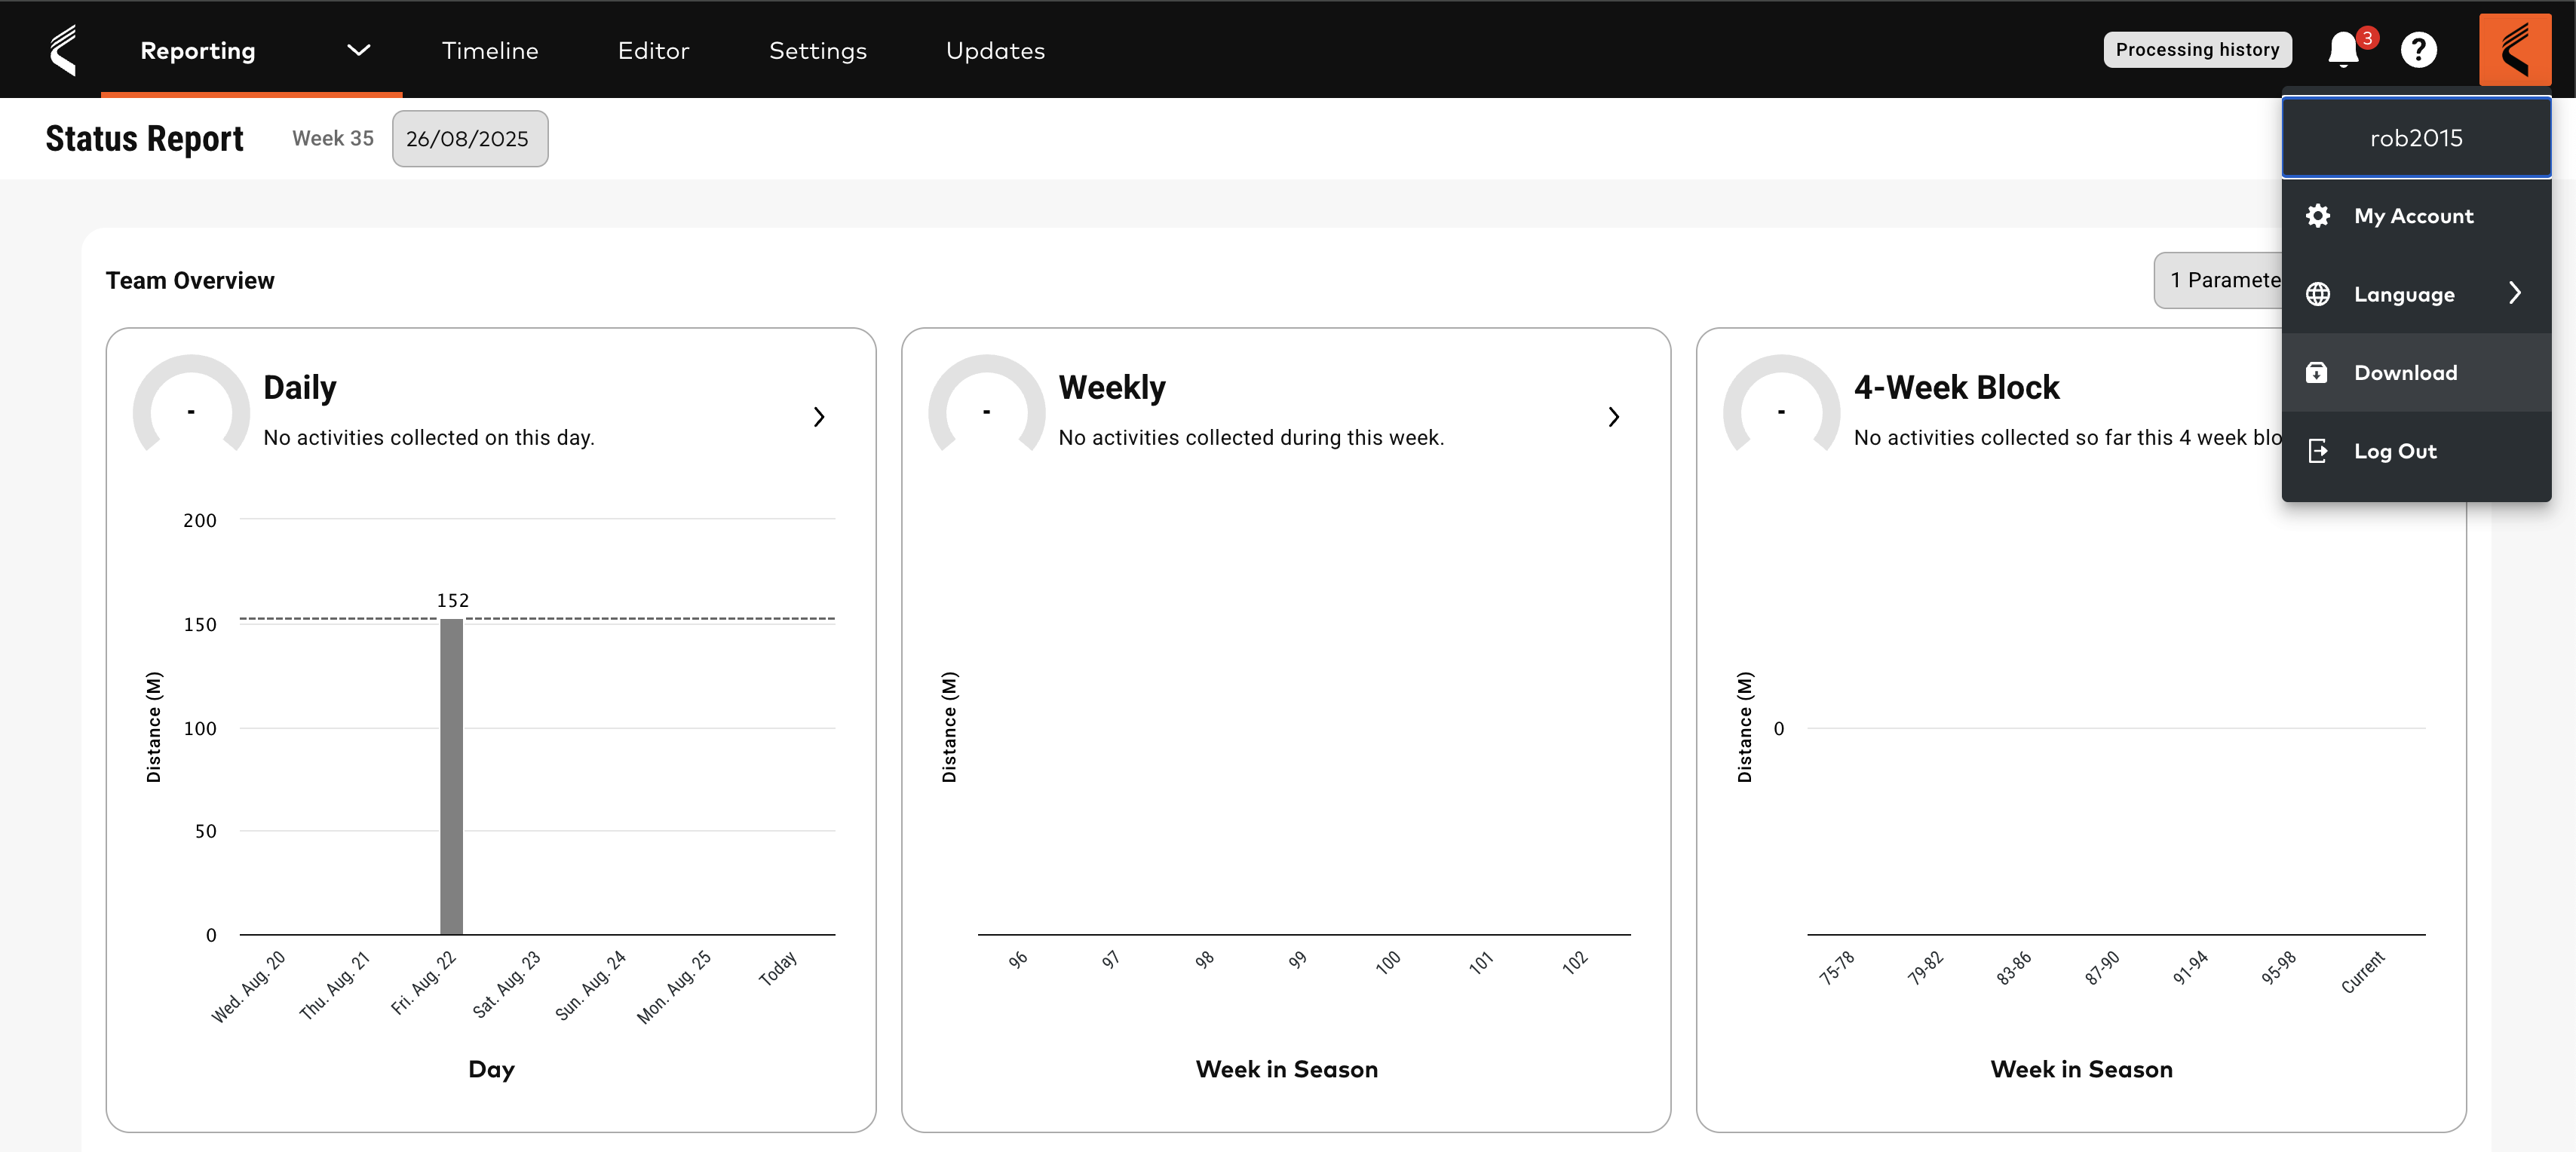Expand the Reporting dropdown chevron

[x=358, y=50]
